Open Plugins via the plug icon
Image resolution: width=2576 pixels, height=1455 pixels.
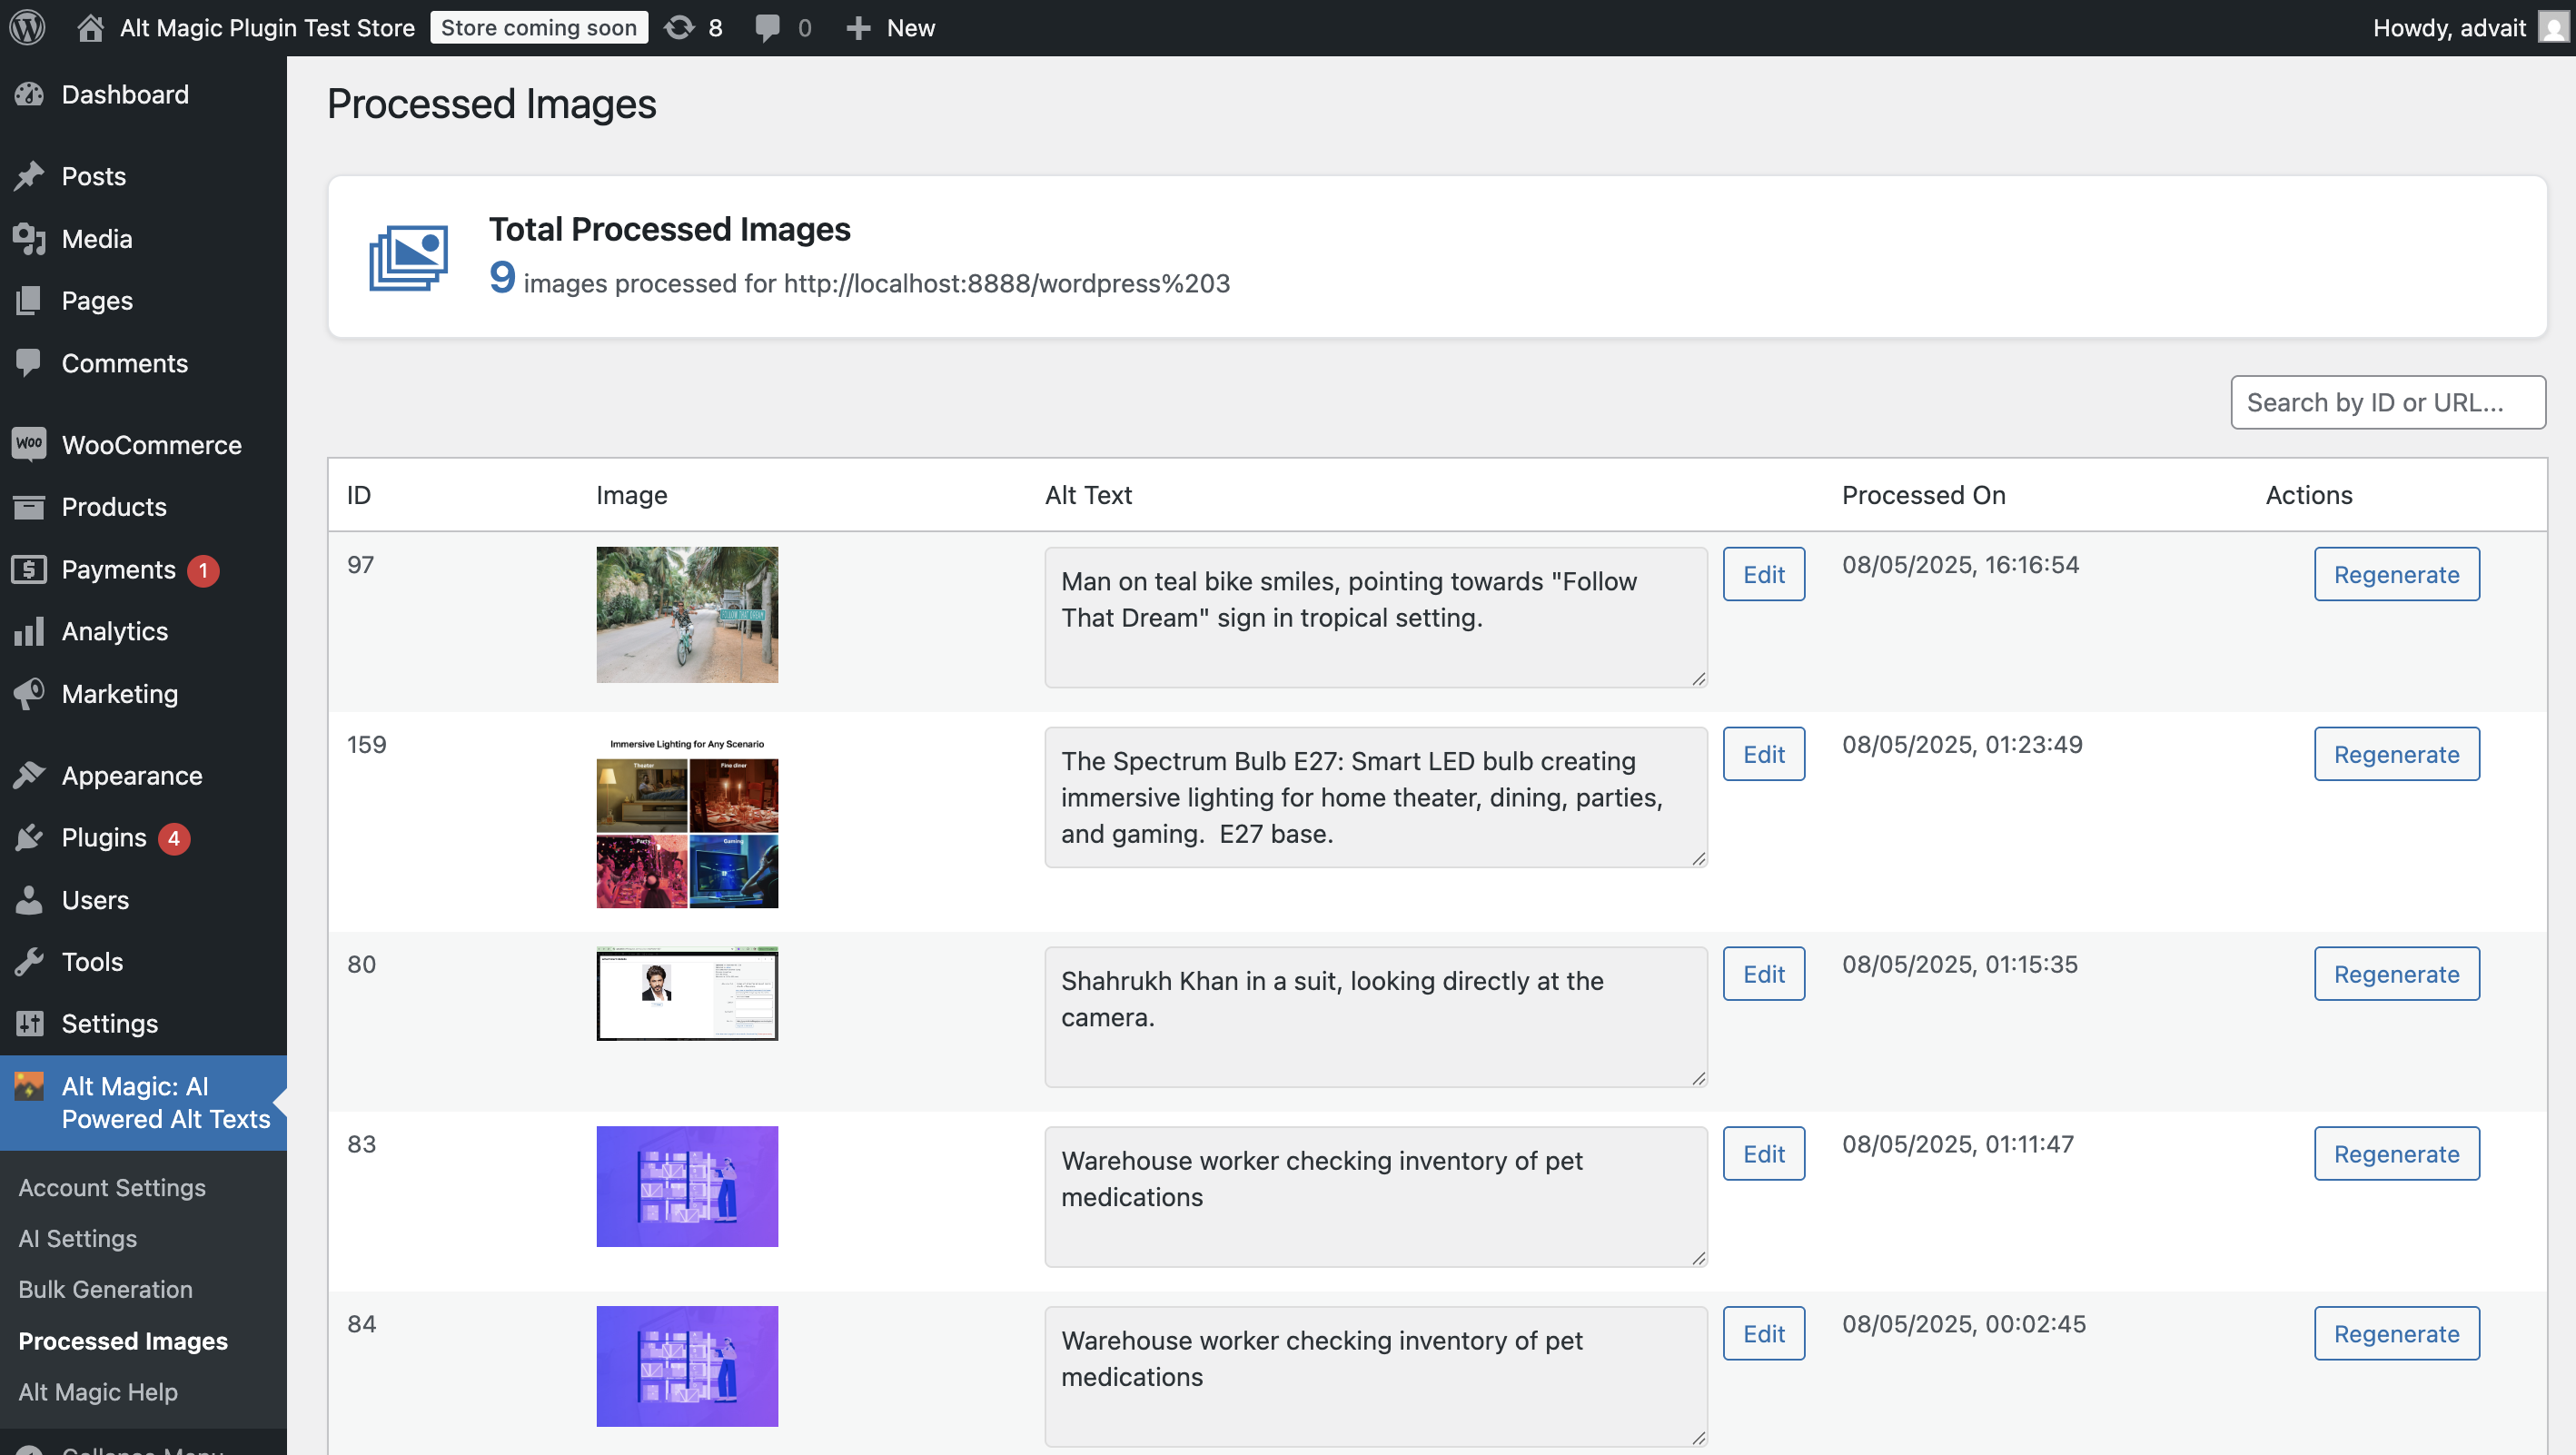click(x=29, y=838)
